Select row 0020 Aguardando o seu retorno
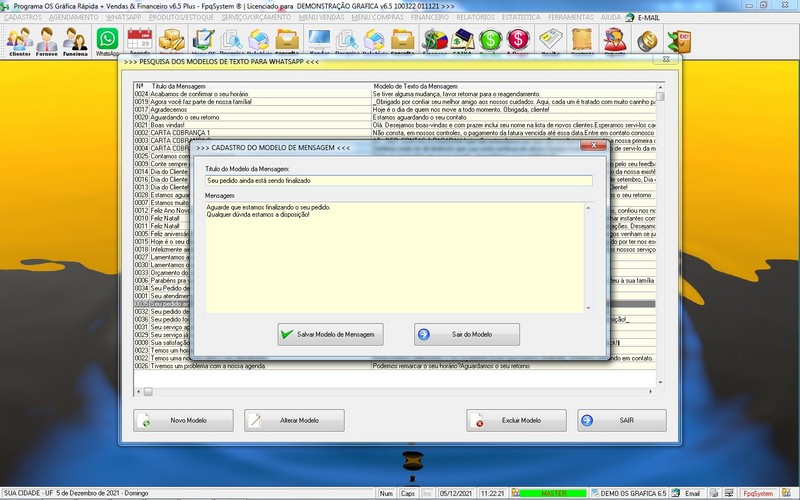The image size is (800, 500). [x=394, y=117]
